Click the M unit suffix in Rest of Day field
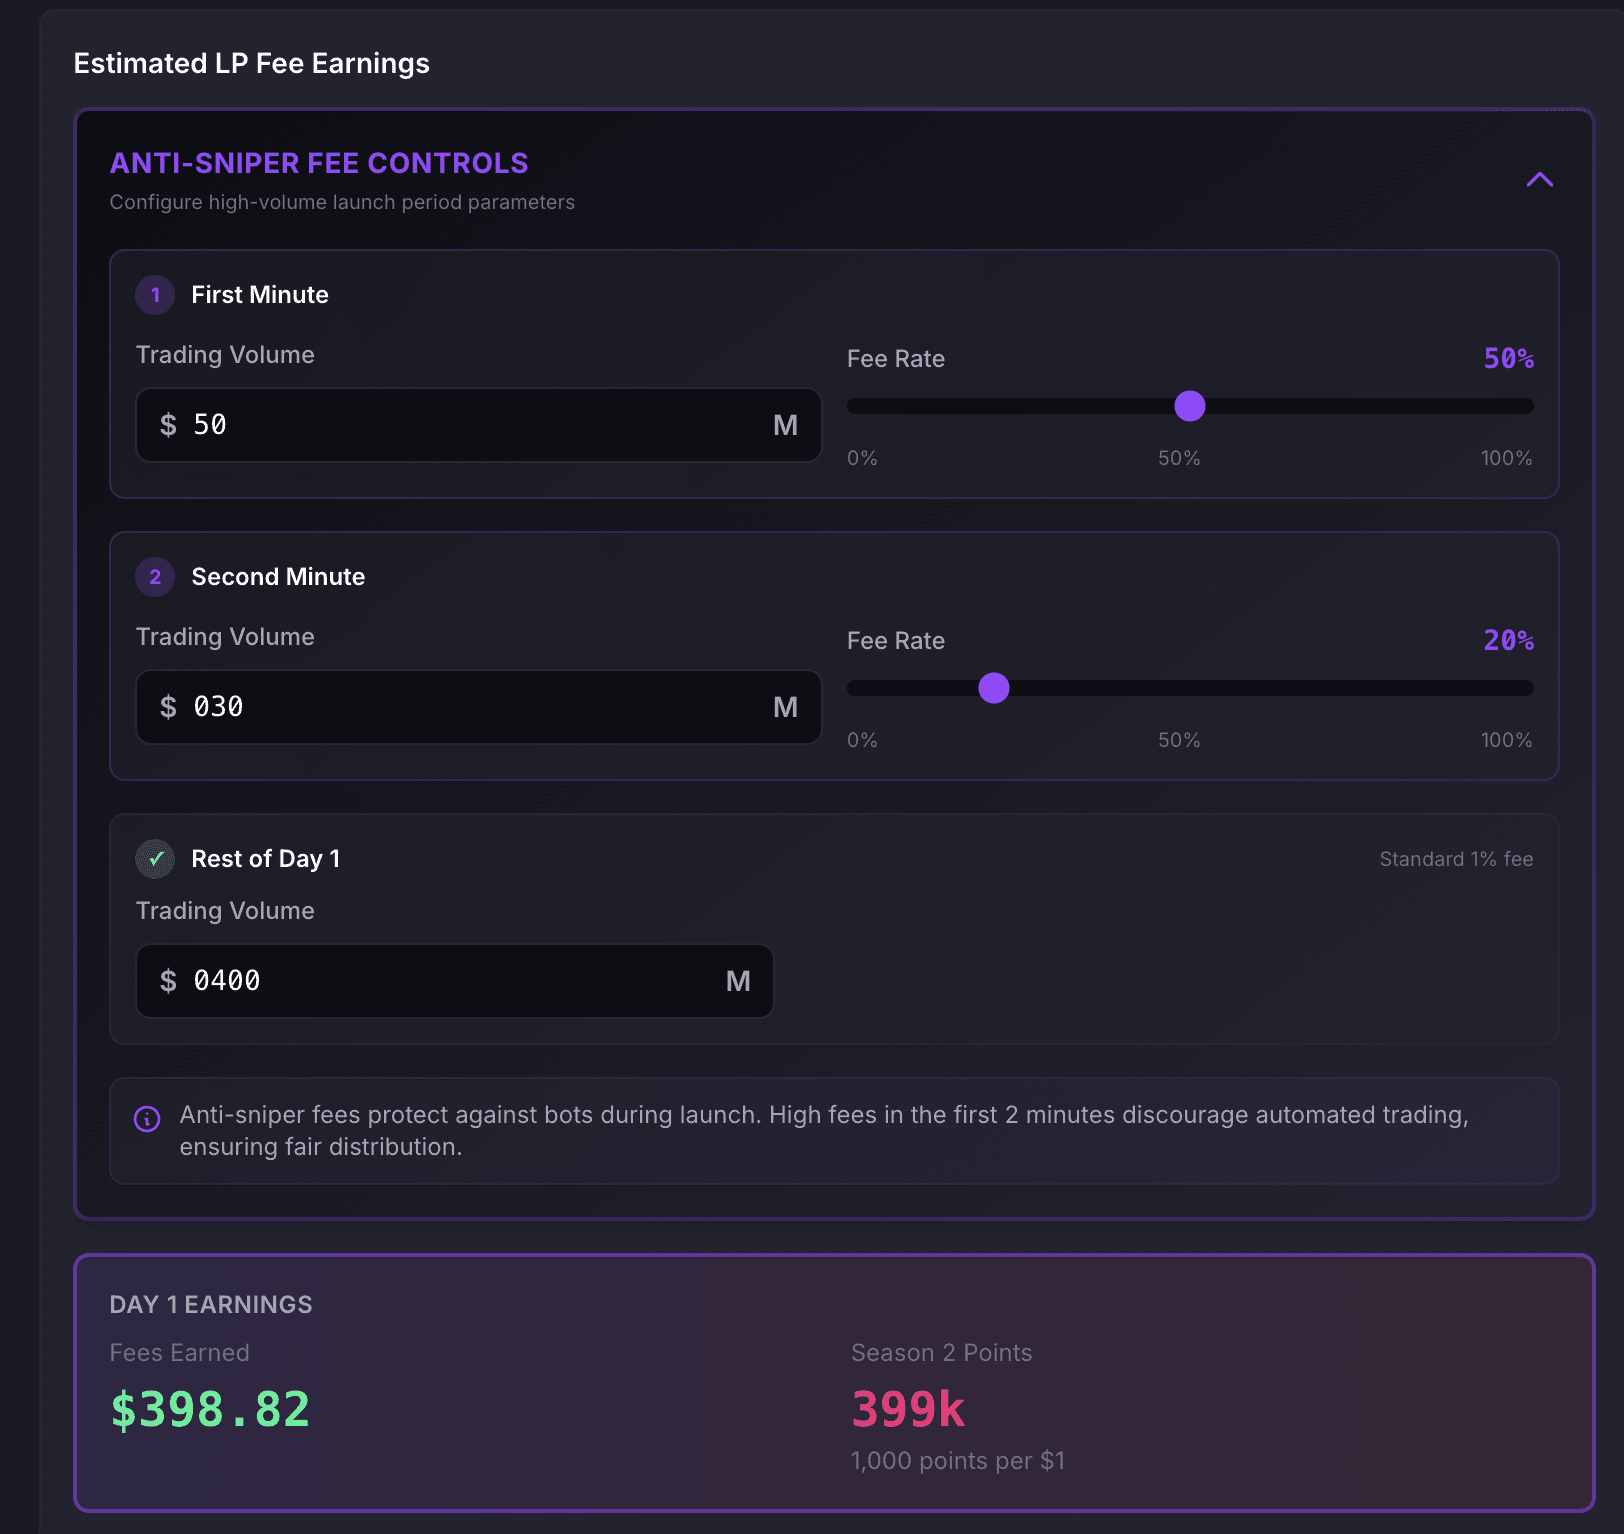Image resolution: width=1624 pixels, height=1534 pixels. [x=738, y=981]
